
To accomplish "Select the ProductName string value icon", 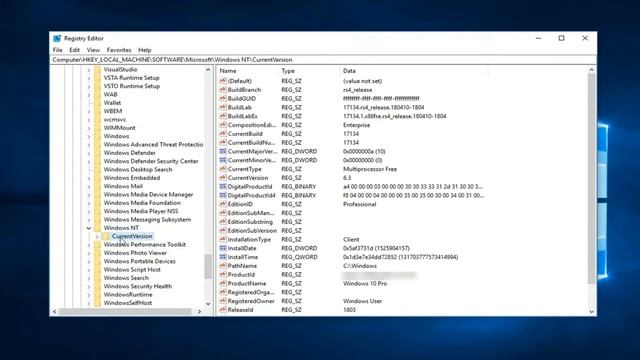I will pos(223,283).
